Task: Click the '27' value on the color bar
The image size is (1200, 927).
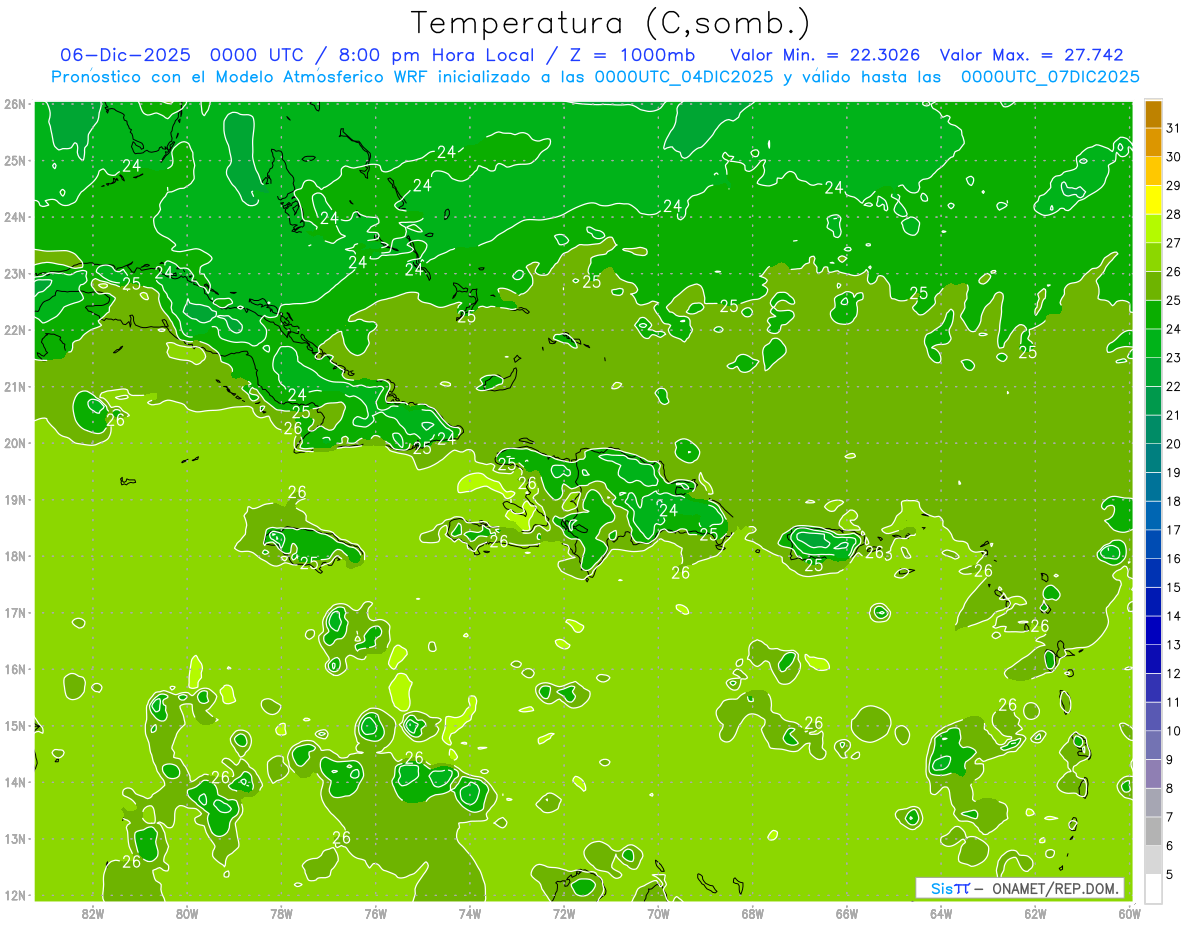Action: tap(1174, 243)
